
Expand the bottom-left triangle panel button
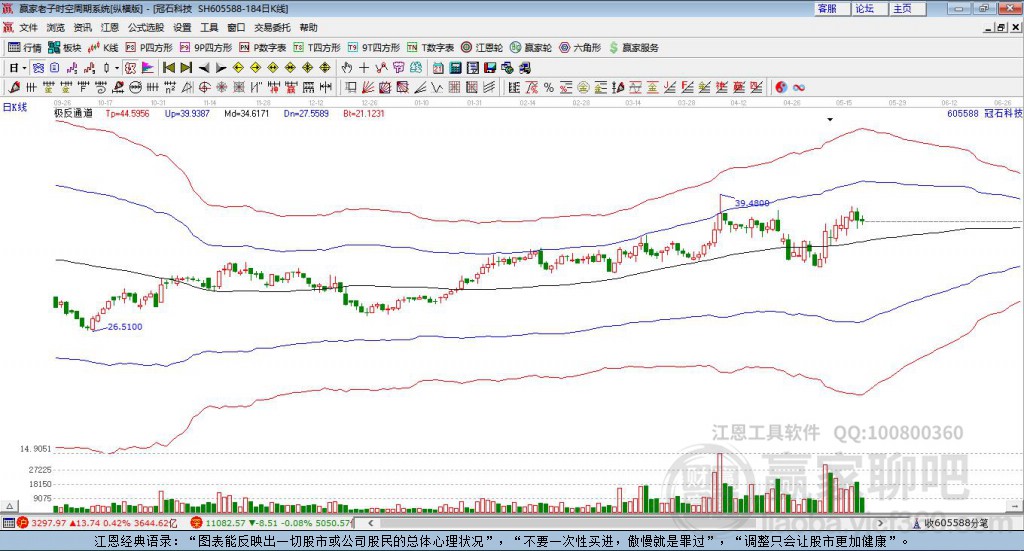(10, 506)
